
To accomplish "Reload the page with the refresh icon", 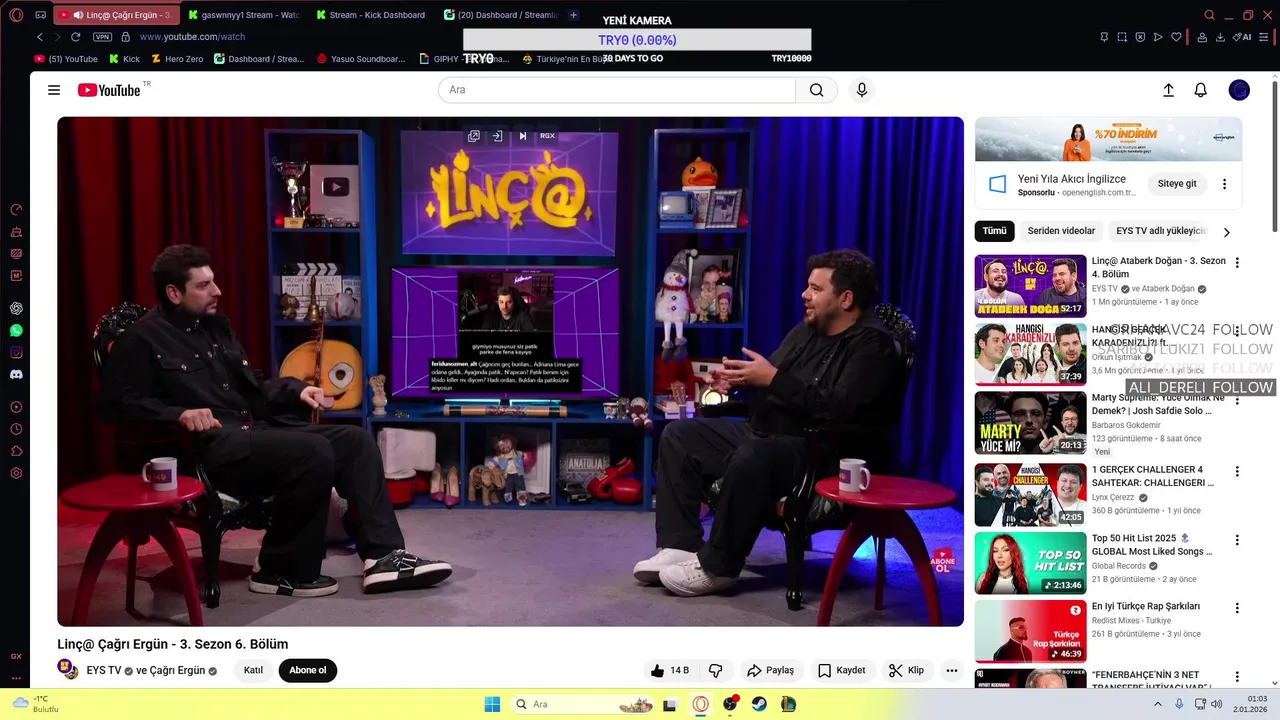I will 75,37.
